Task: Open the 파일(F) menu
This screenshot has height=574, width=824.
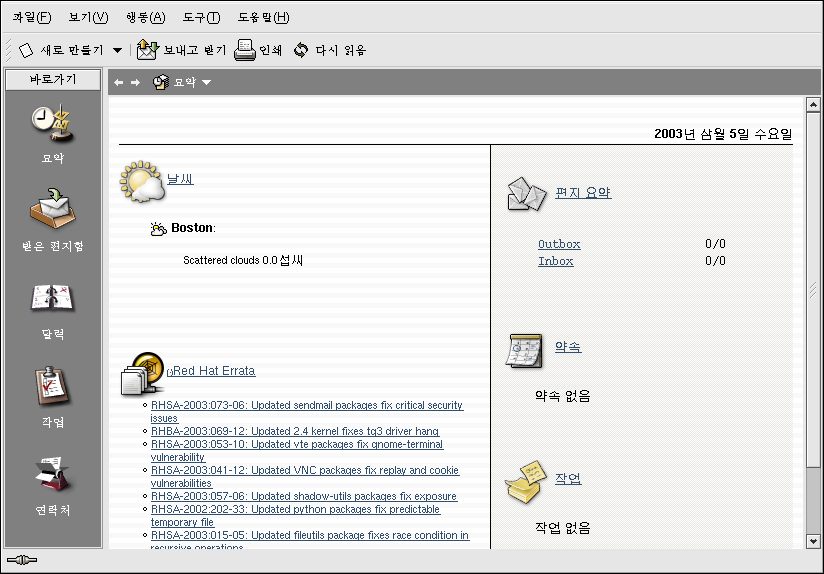Action: tap(32, 17)
